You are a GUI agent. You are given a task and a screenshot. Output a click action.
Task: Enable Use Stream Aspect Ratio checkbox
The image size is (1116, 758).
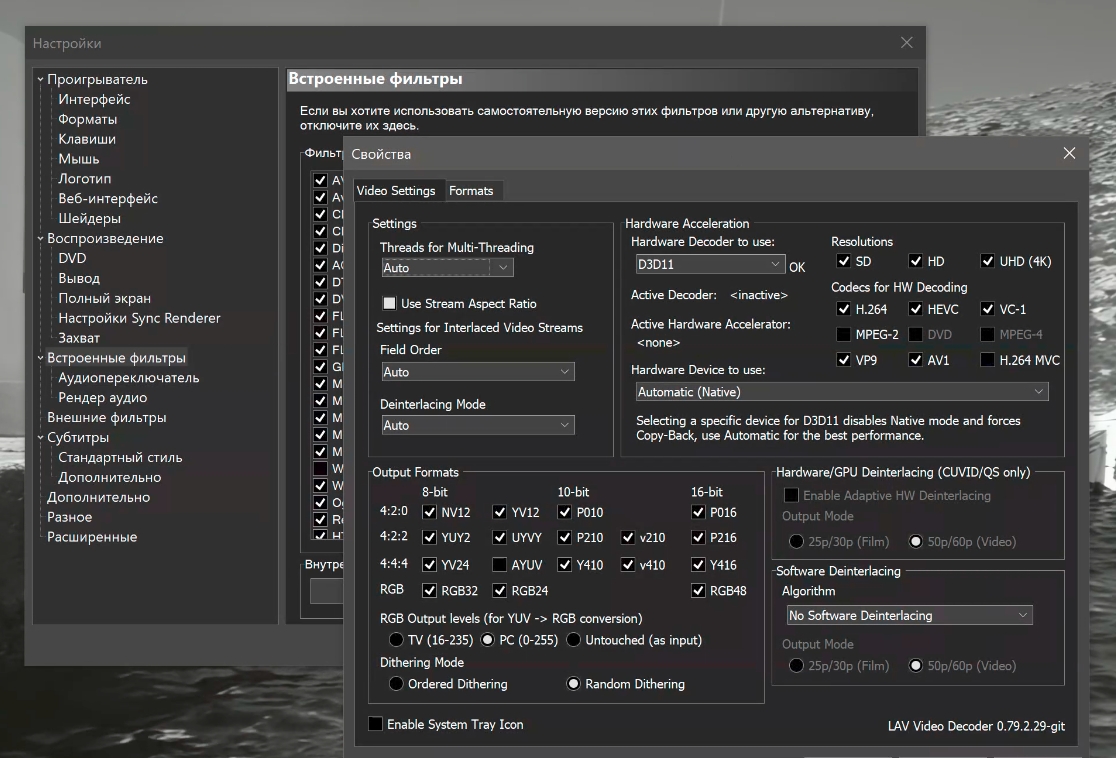(x=390, y=303)
